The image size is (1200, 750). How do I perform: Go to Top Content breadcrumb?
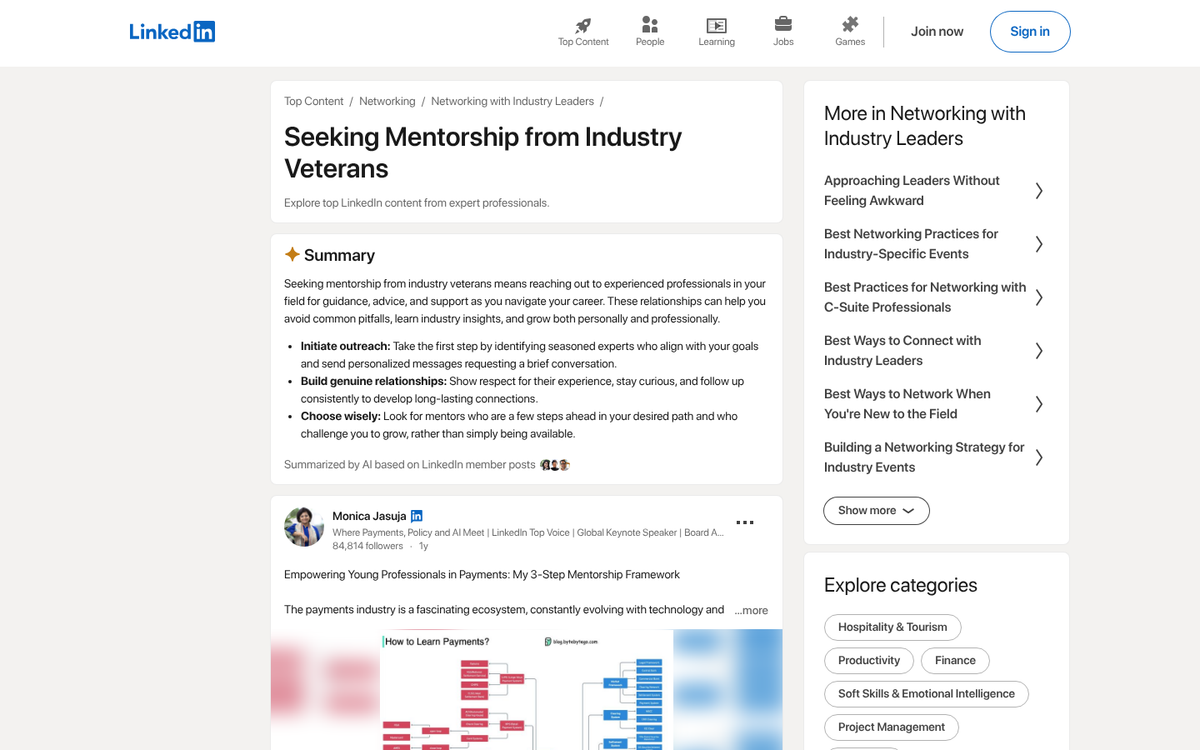pyautogui.click(x=313, y=101)
